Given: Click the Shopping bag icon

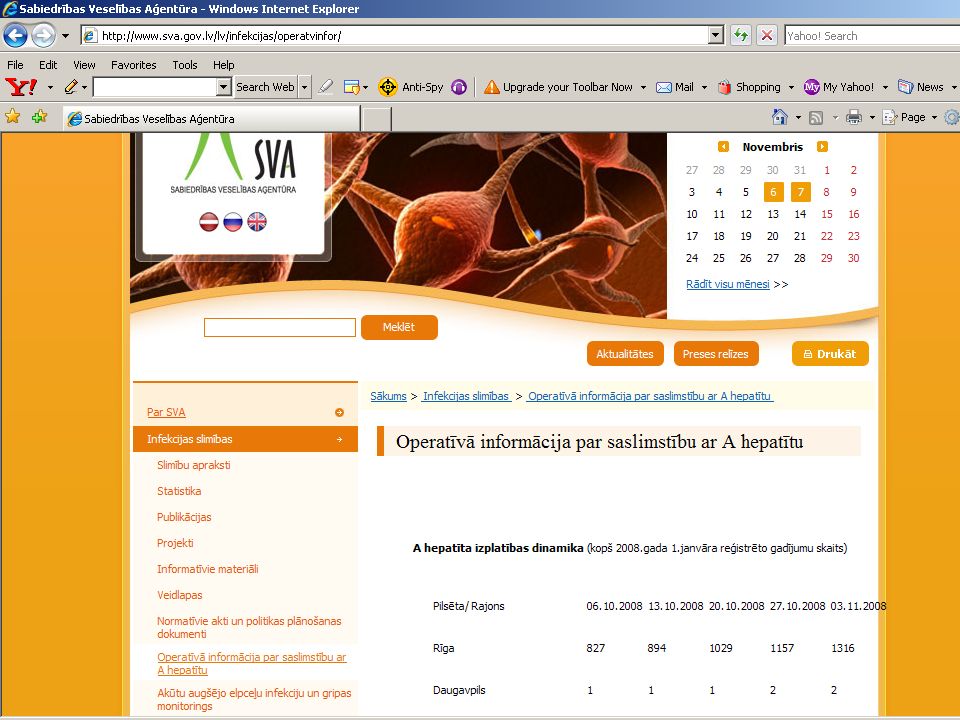Looking at the screenshot, I should pyautogui.click(x=725, y=87).
